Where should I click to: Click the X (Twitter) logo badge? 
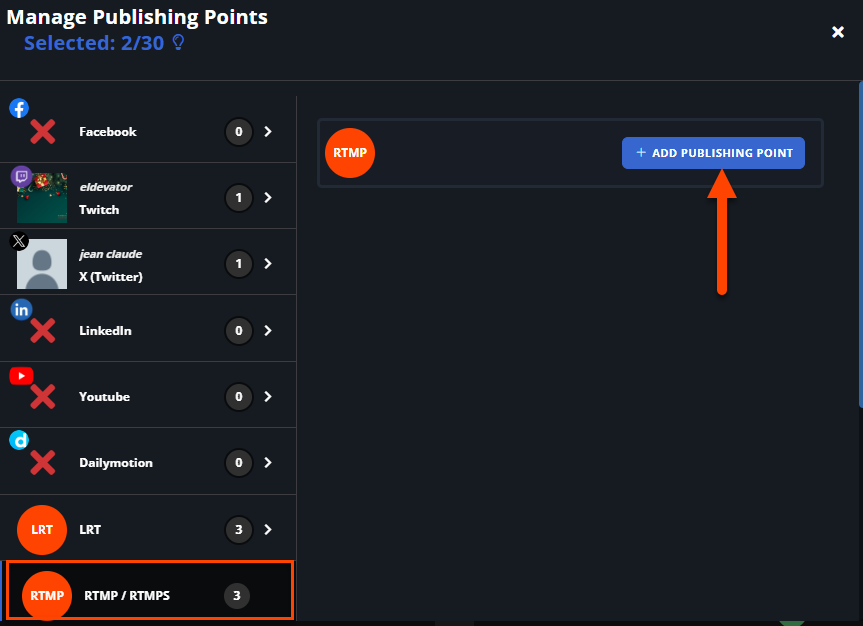(x=19, y=241)
